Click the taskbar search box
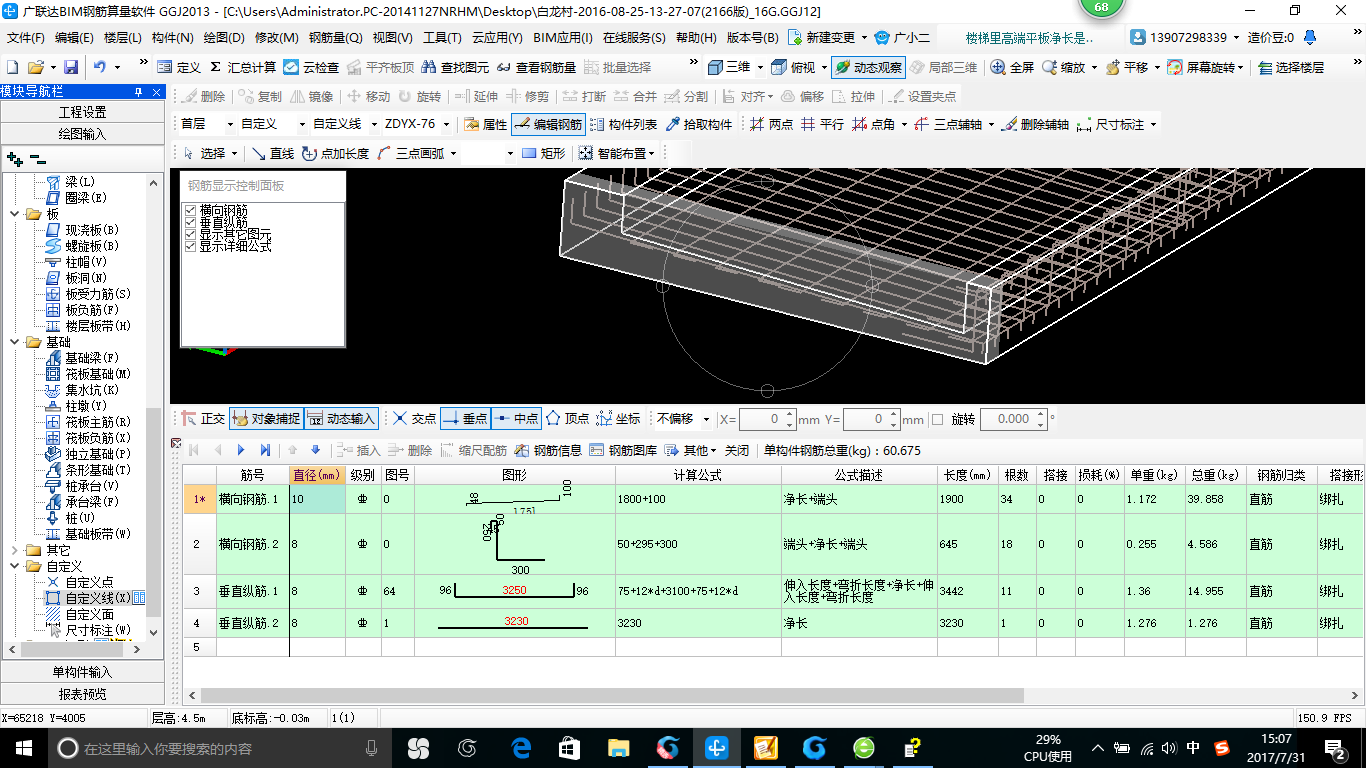This screenshot has width=1366, height=768. pyautogui.click(x=220, y=747)
